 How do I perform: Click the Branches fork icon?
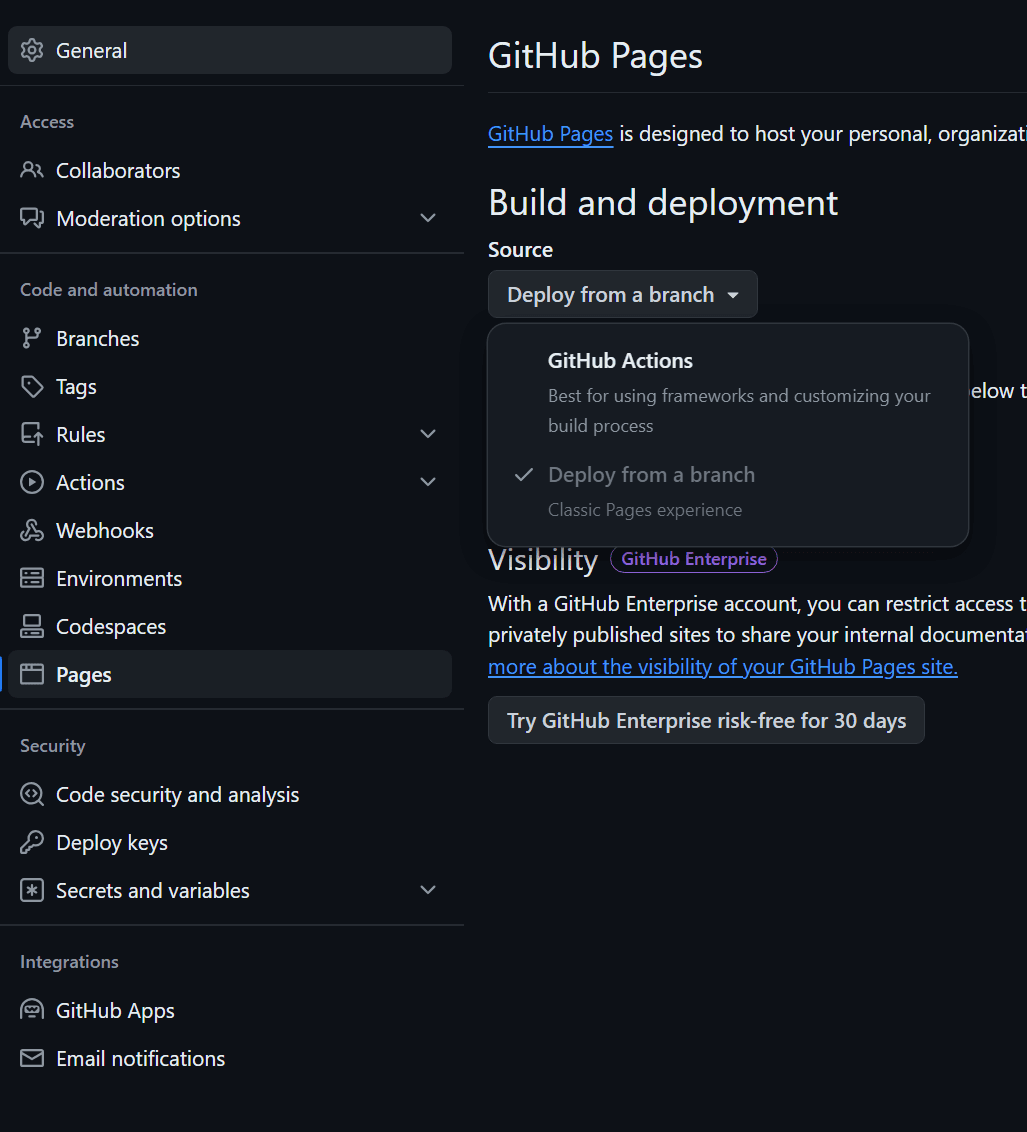pyautogui.click(x=31, y=338)
